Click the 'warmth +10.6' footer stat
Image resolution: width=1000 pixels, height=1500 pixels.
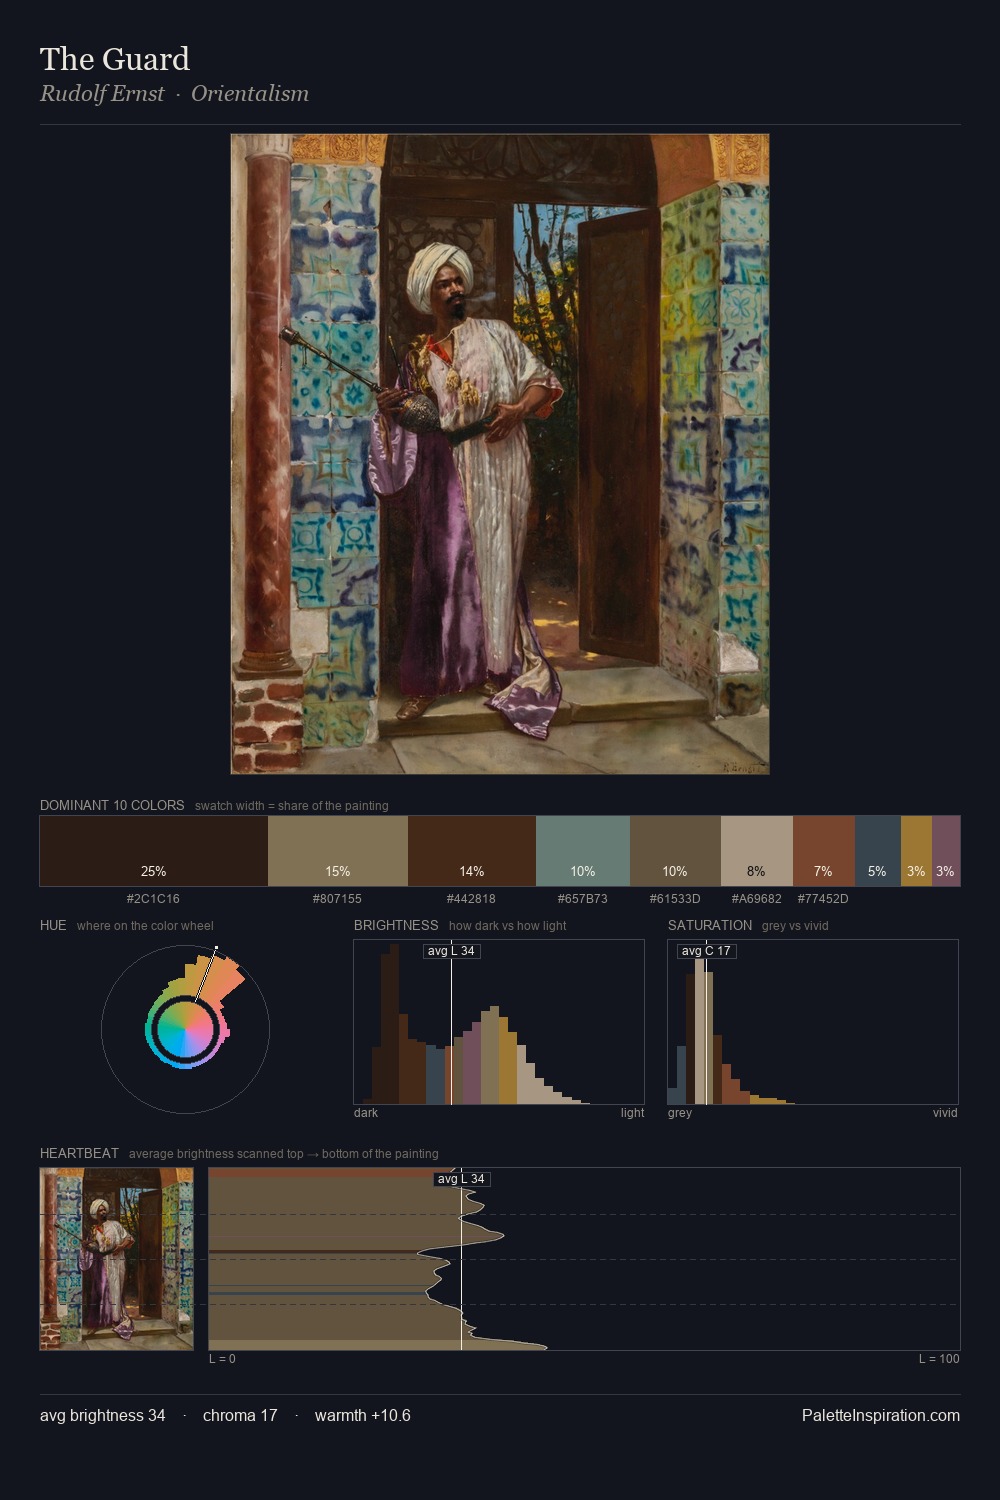pyautogui.click(x=363, y=1415)
